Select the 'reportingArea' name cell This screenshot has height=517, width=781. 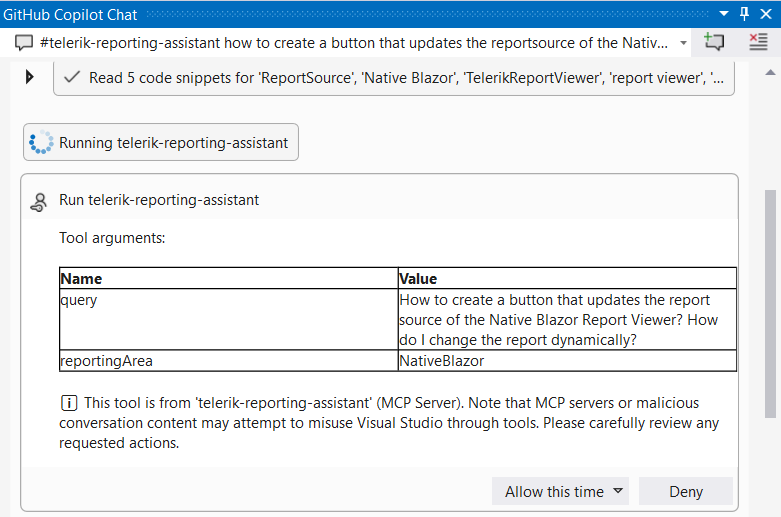tap(229, 361)
